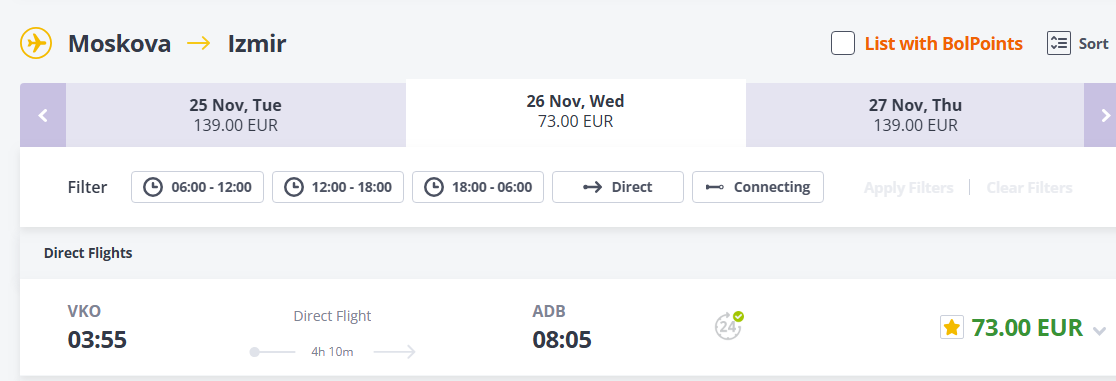
Task: Click the yellow airplane icon beside Moskova
Action: click(36, 44)
